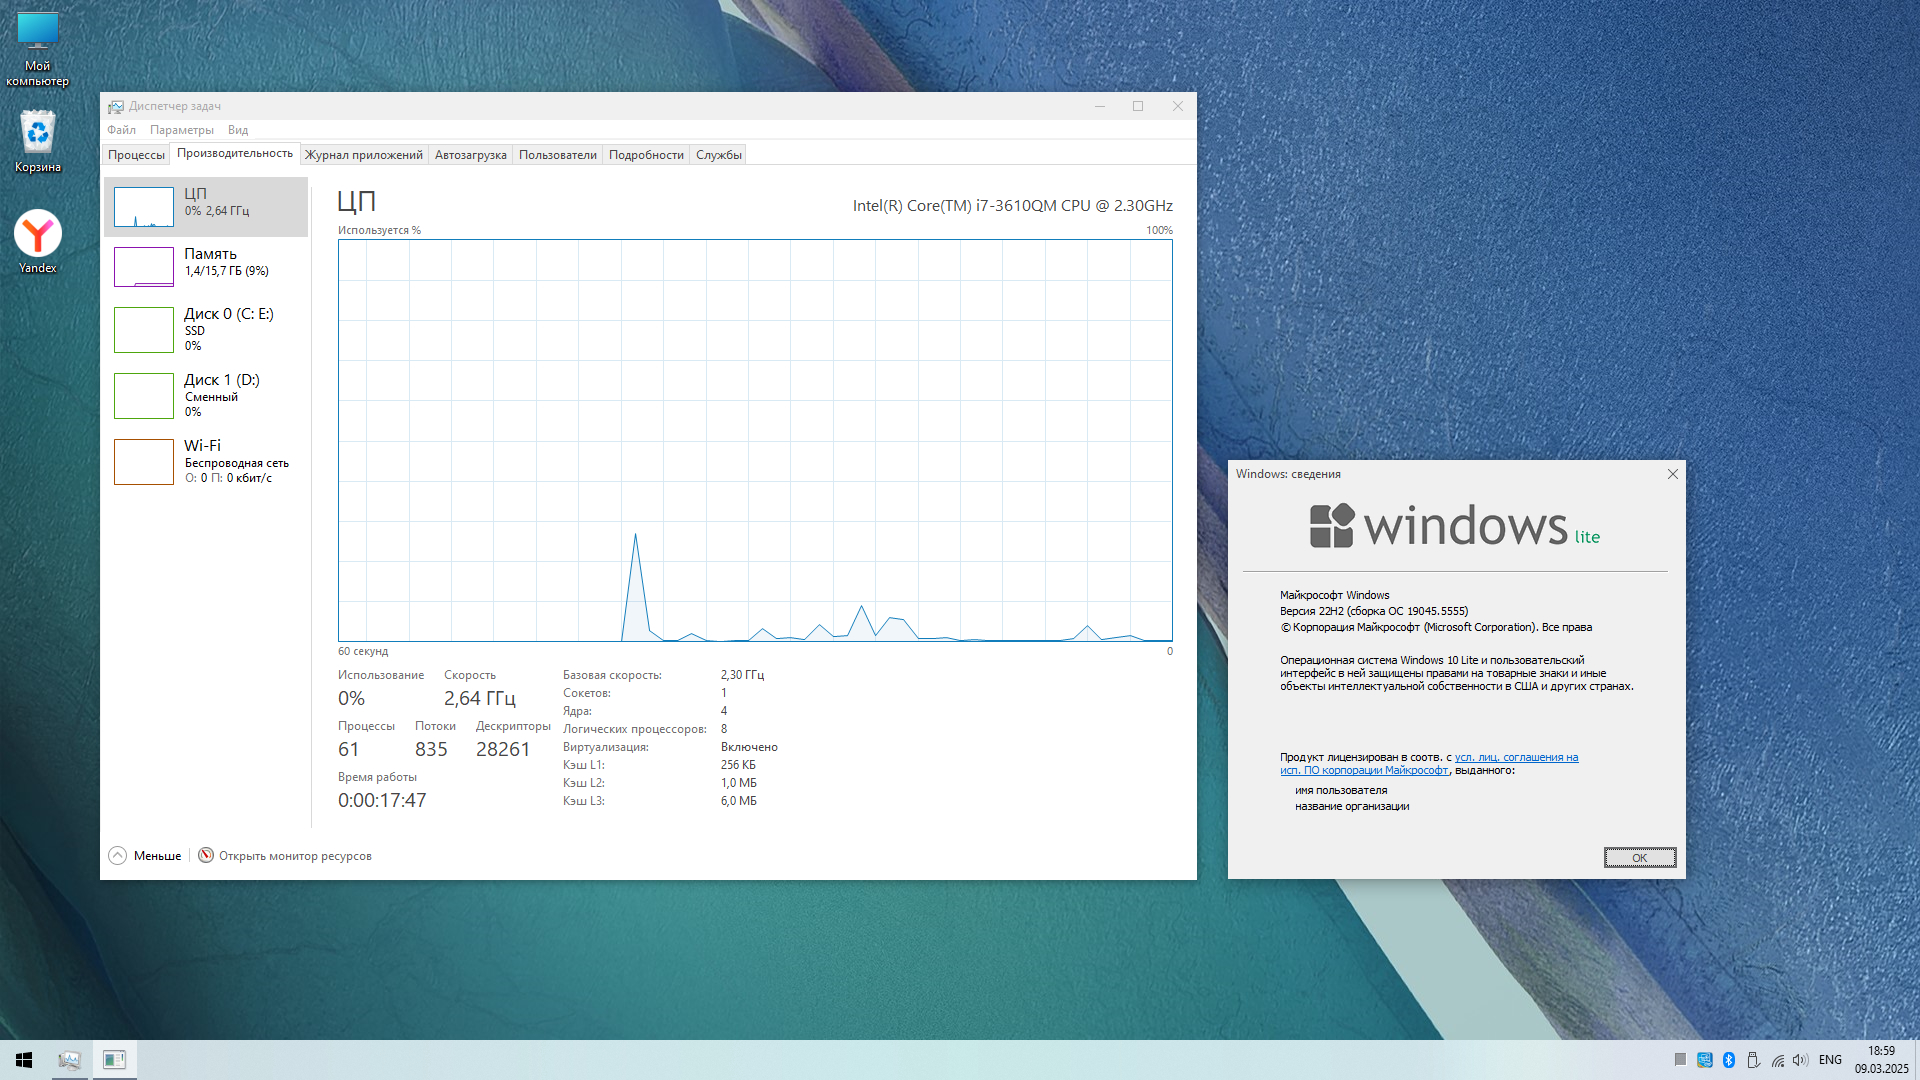
Task: Click the ENG language indicator
Action: (1830, 1060)
